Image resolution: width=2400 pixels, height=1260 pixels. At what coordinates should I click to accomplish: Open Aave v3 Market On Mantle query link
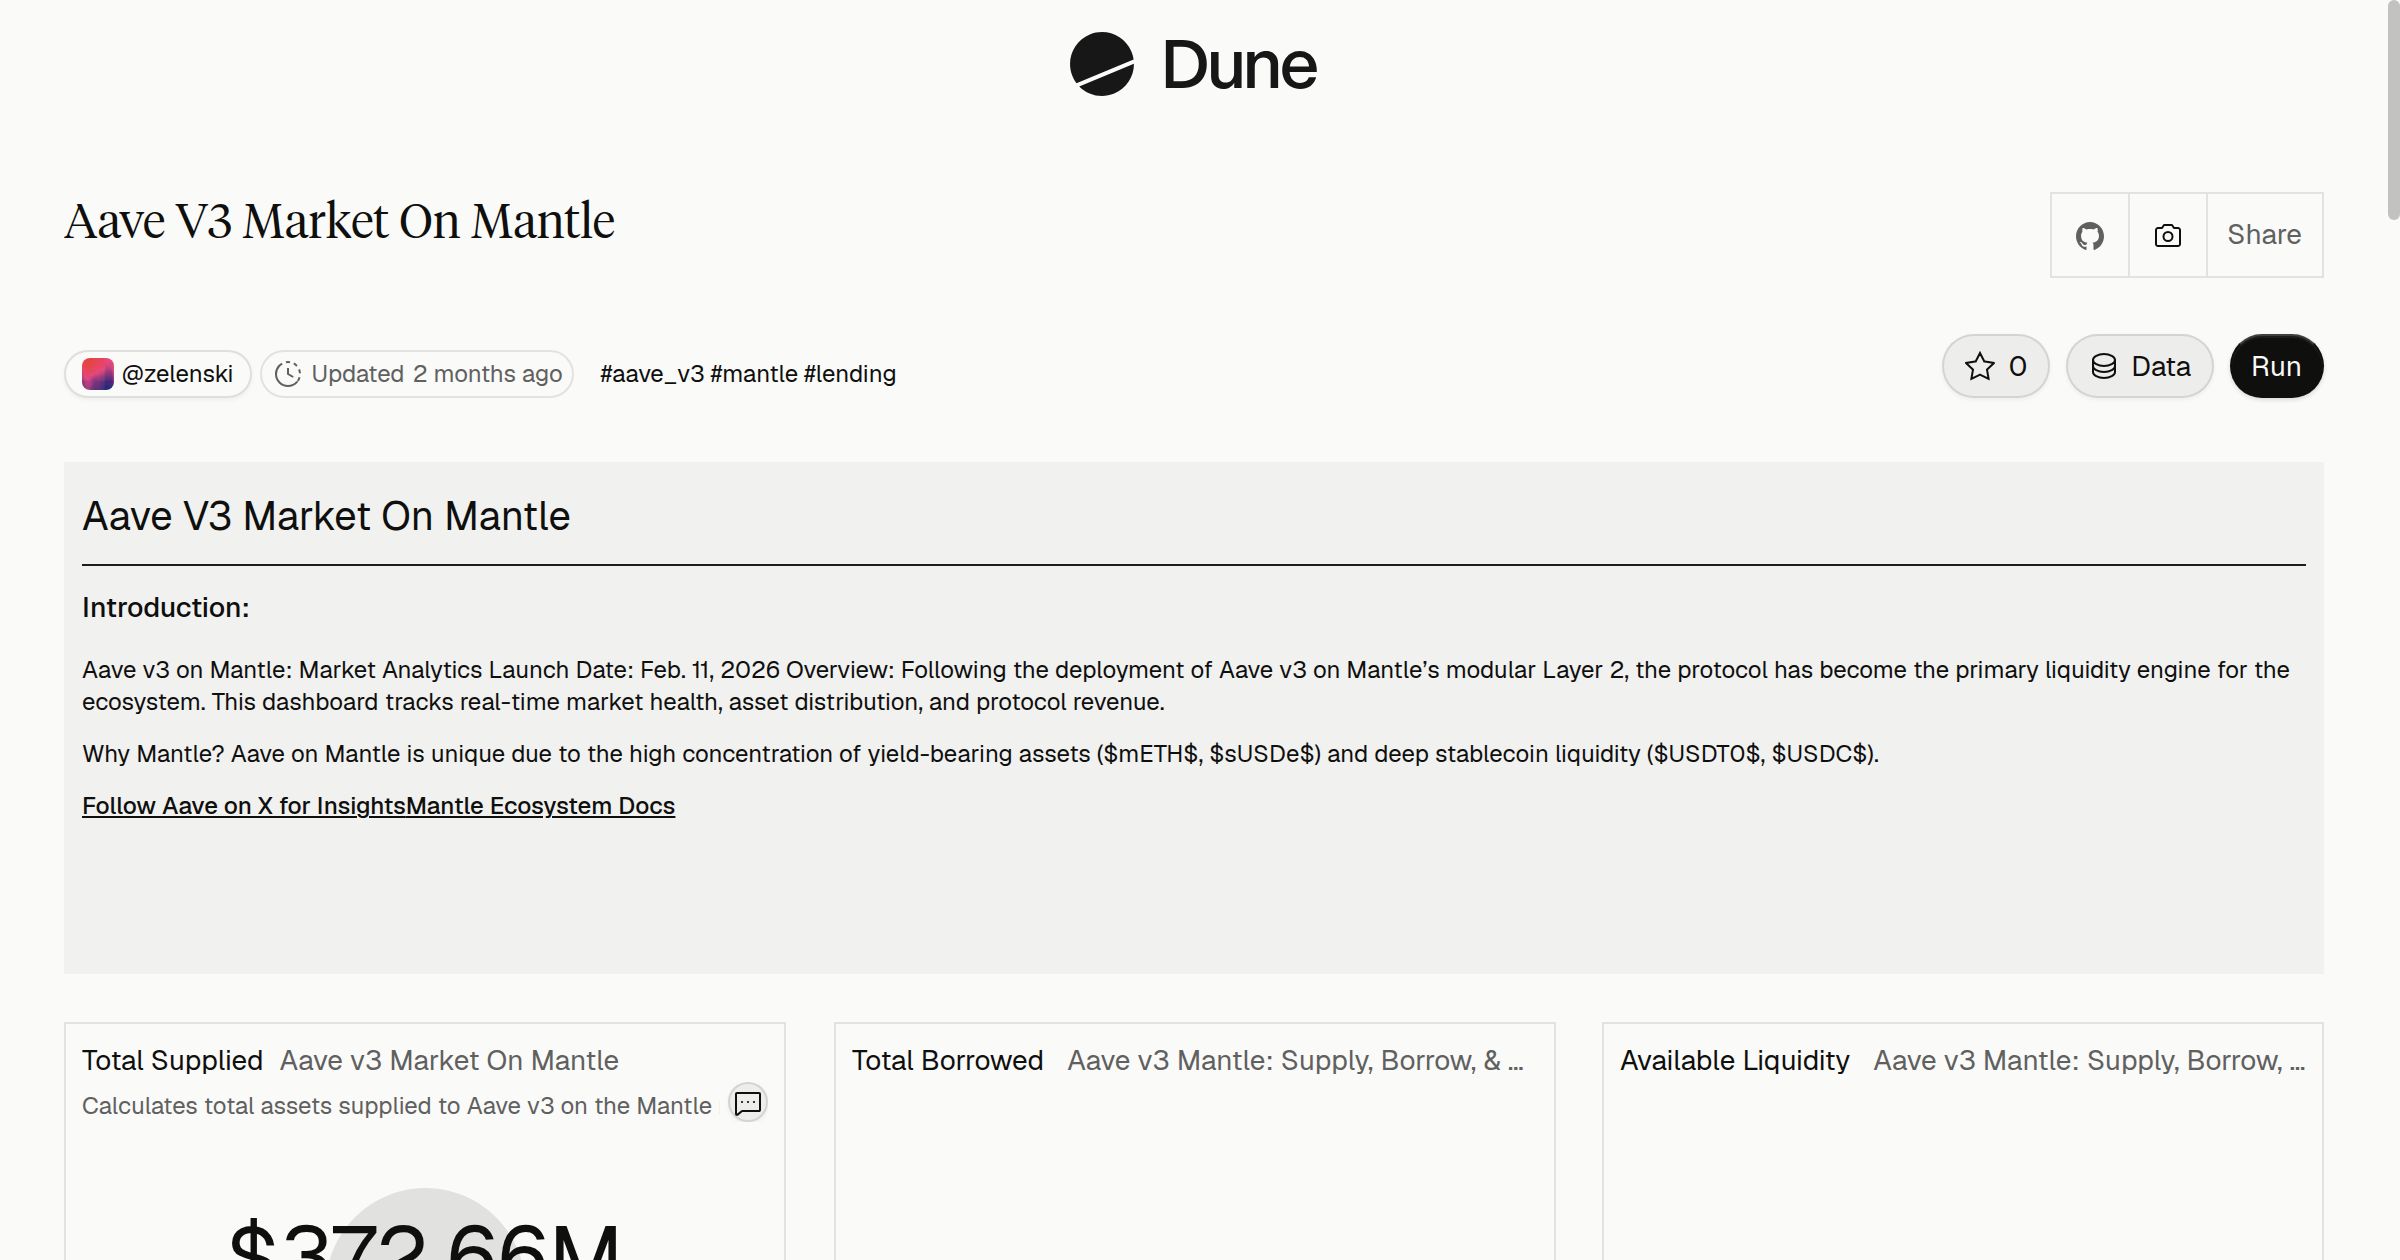click(449, 1060)
